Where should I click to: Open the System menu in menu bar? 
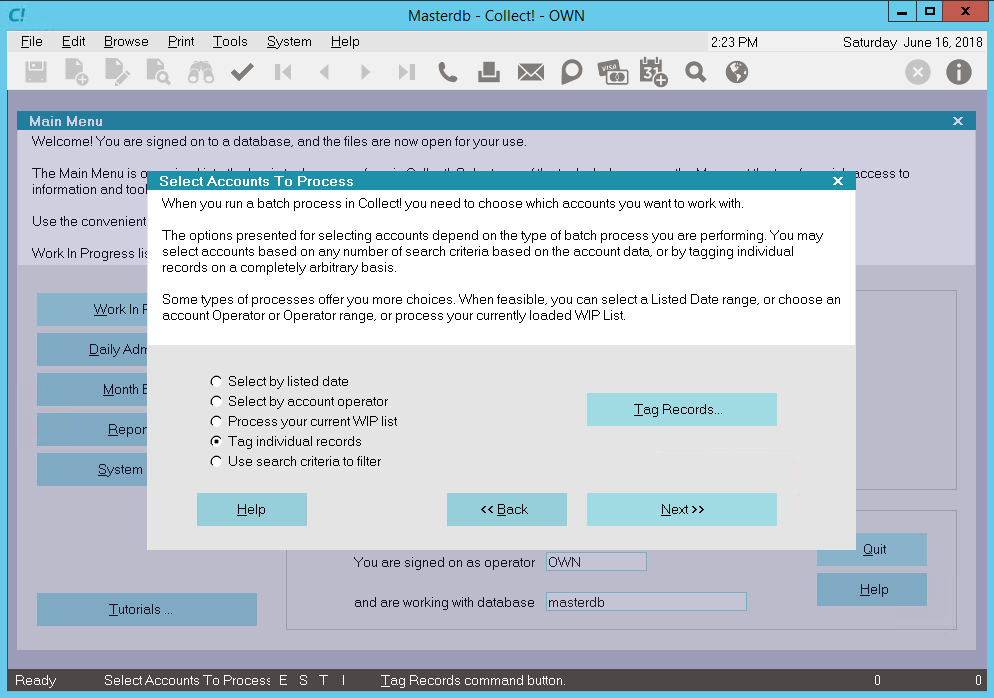coord(289,41)
